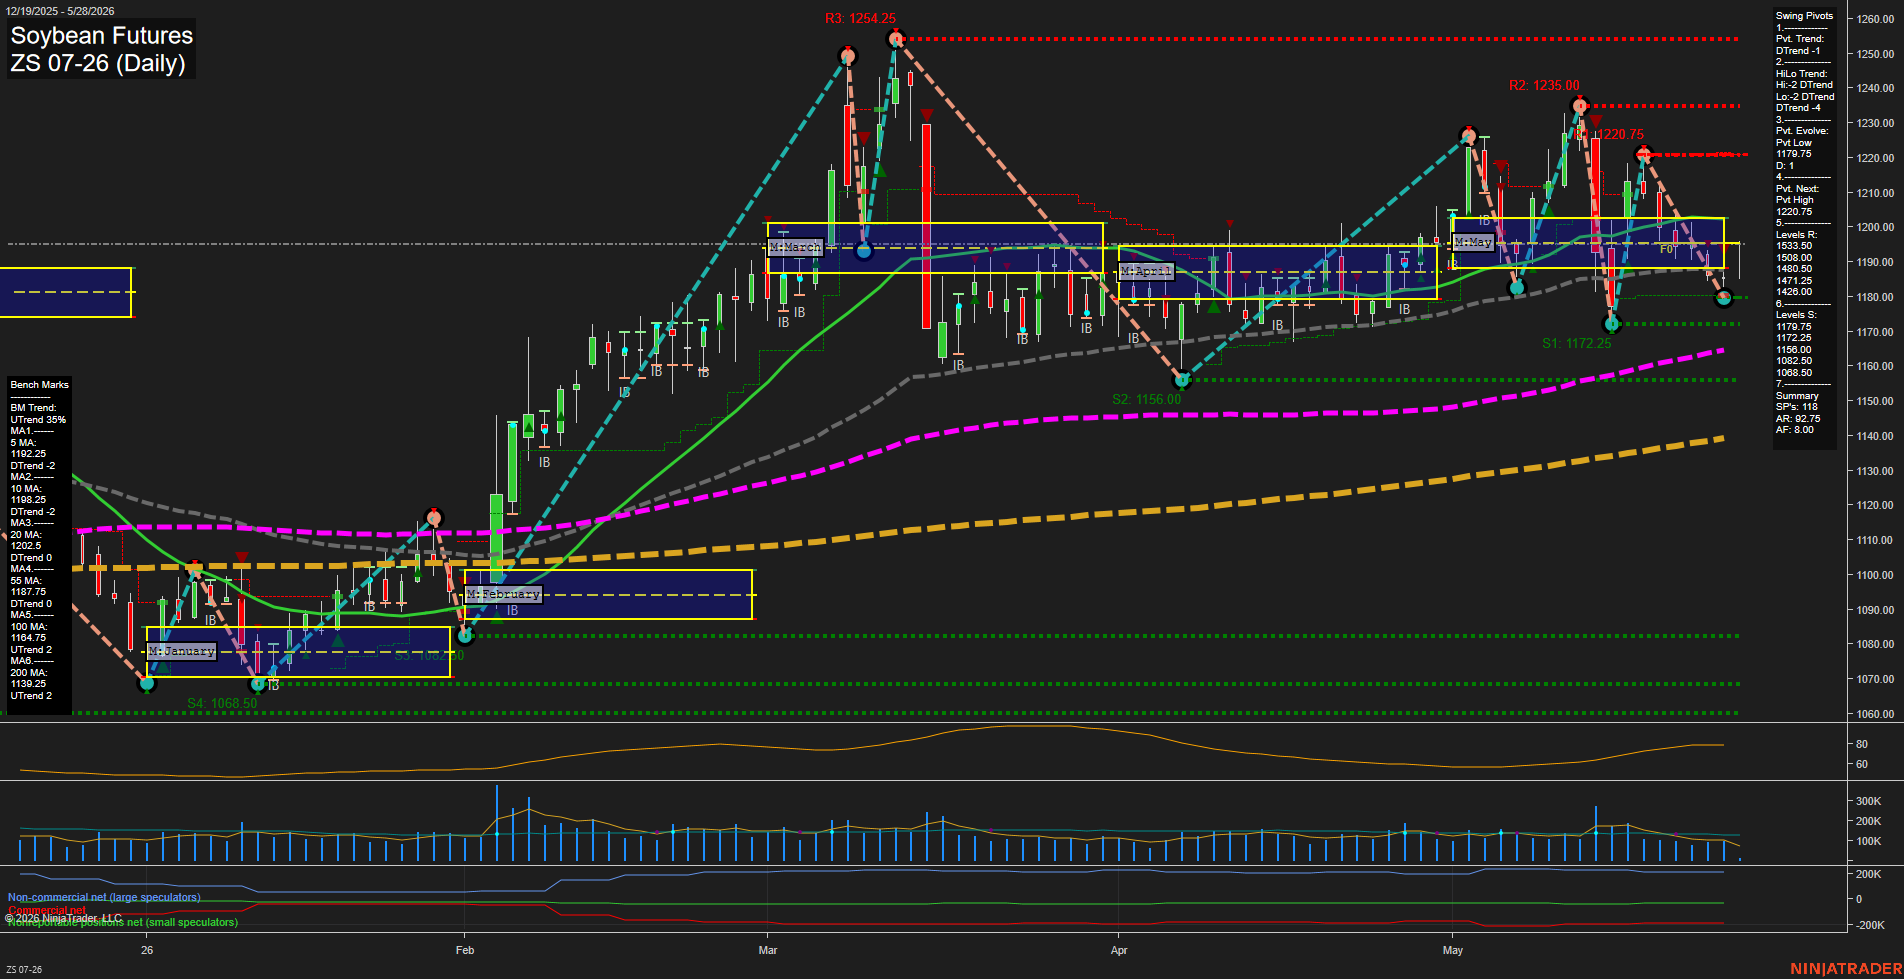Click the 12/19/2025 - 5/28/2026 date range

click(60, 11)
